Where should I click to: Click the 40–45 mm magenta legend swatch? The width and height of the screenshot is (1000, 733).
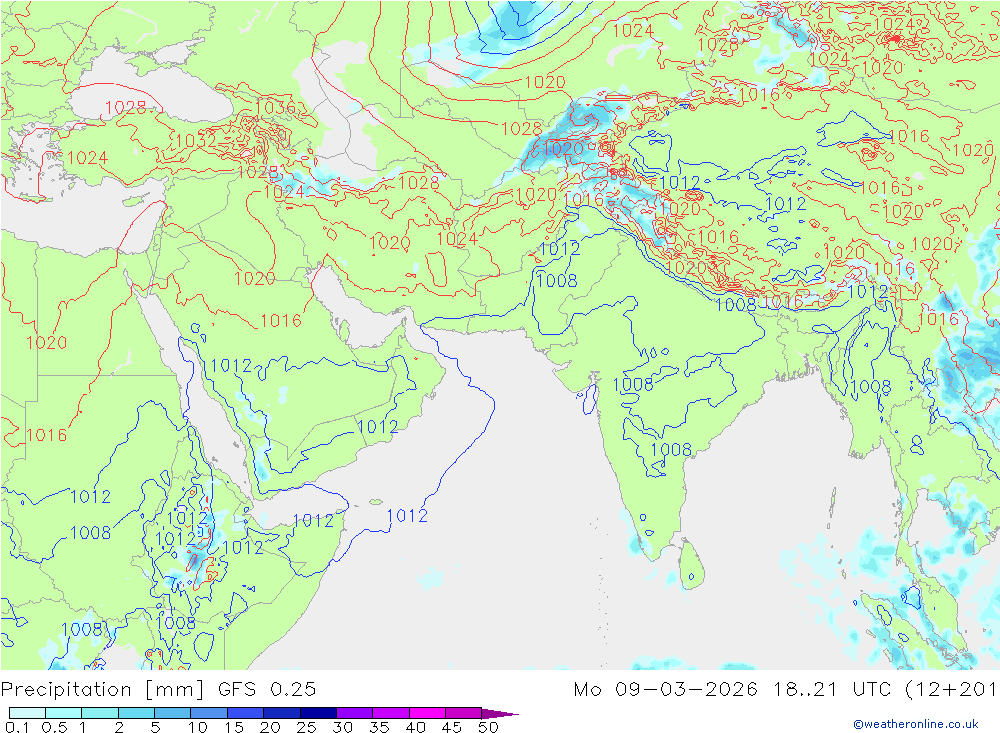(x=427, y=713)
